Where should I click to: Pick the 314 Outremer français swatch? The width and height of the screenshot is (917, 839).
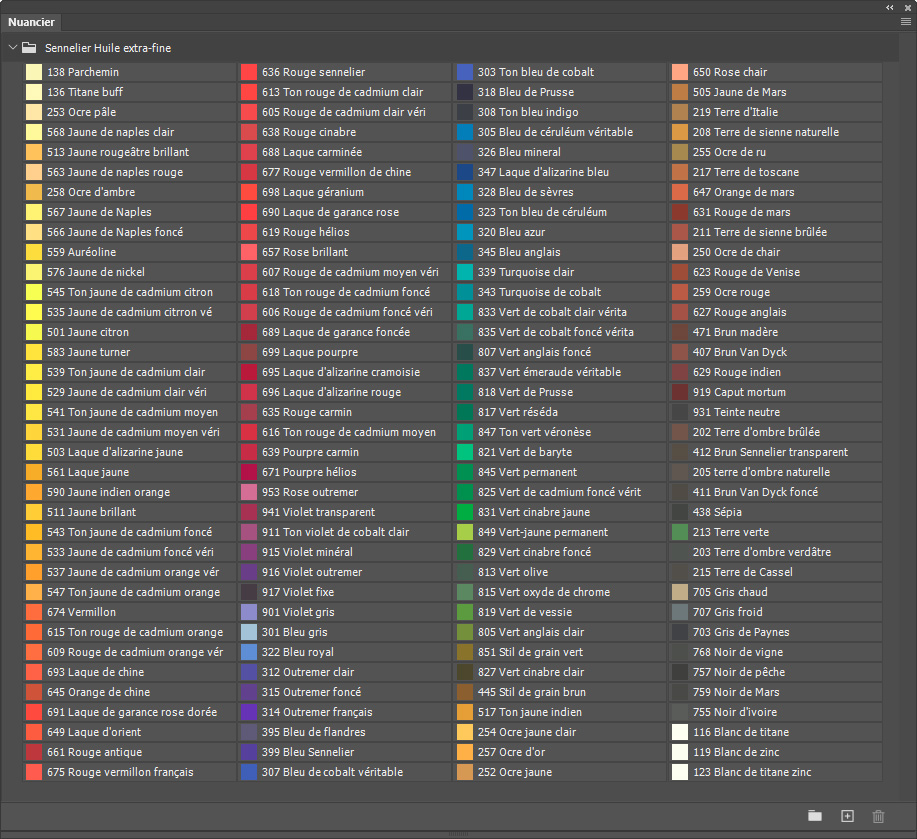click(x=249, y=712)
